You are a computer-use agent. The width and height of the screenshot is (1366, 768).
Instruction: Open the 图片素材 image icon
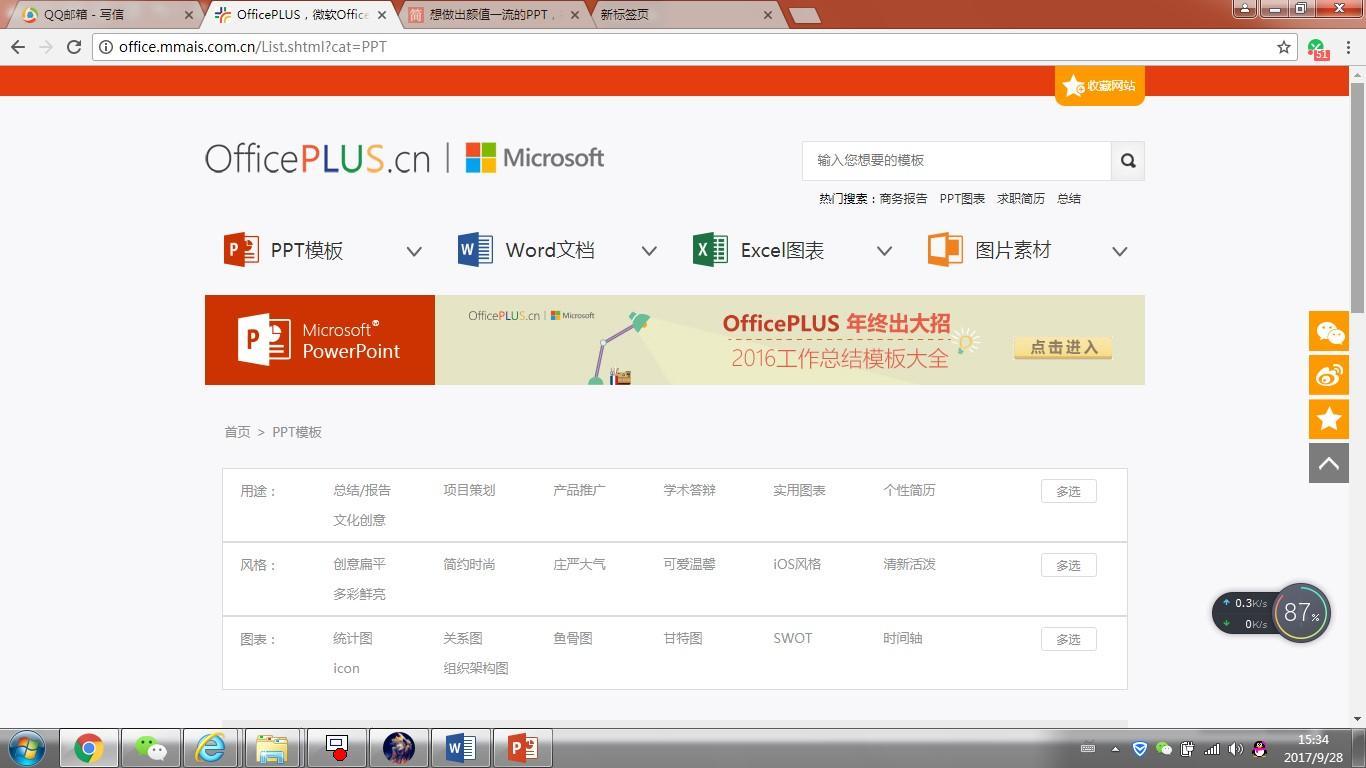945,250
